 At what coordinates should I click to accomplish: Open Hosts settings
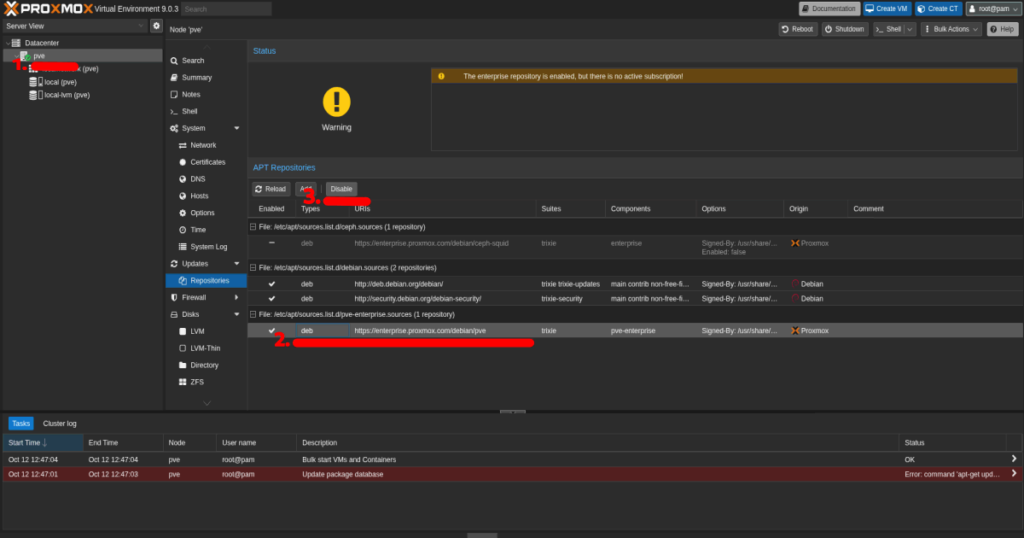[206, 197]
